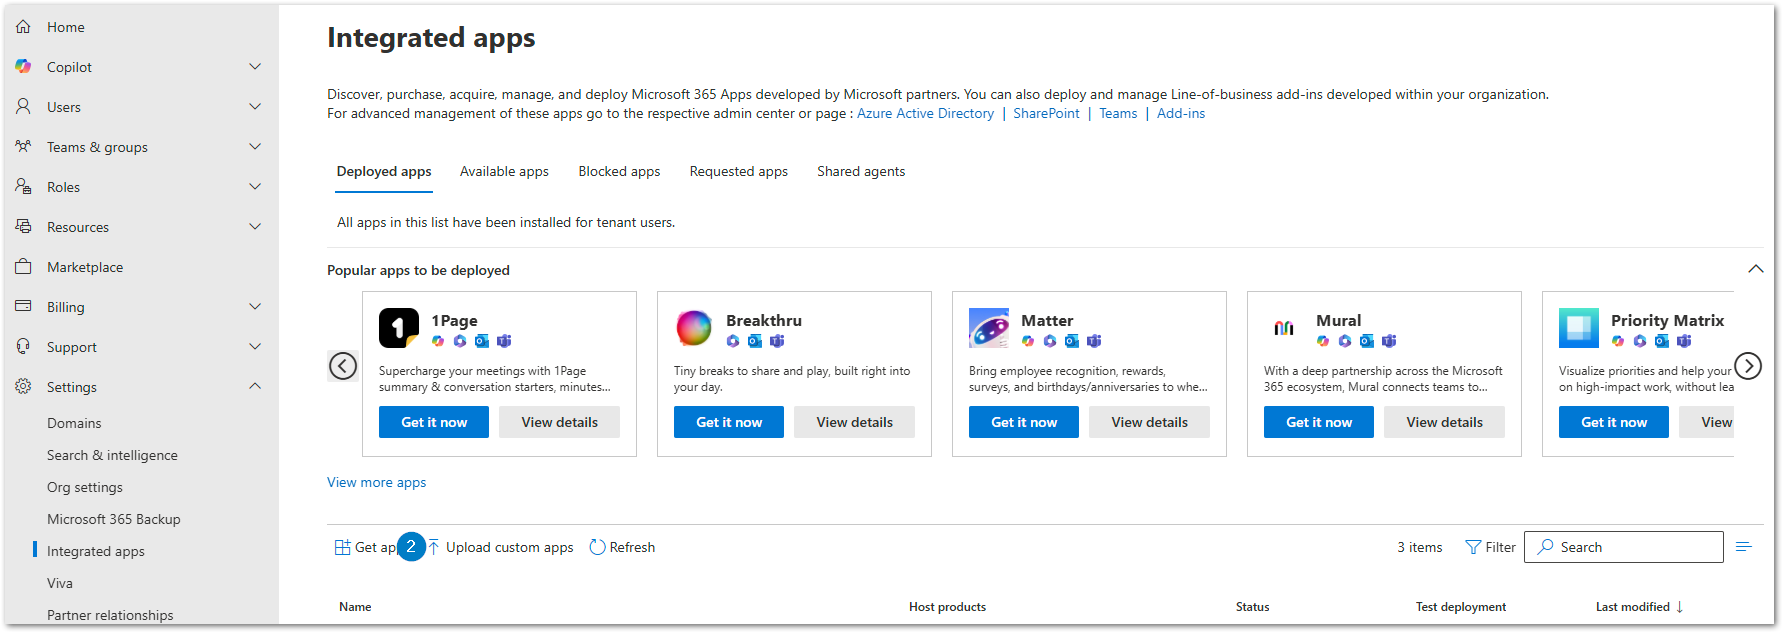Open the Home icon in sidebar
1783x633 pixels.
point(23,27)
